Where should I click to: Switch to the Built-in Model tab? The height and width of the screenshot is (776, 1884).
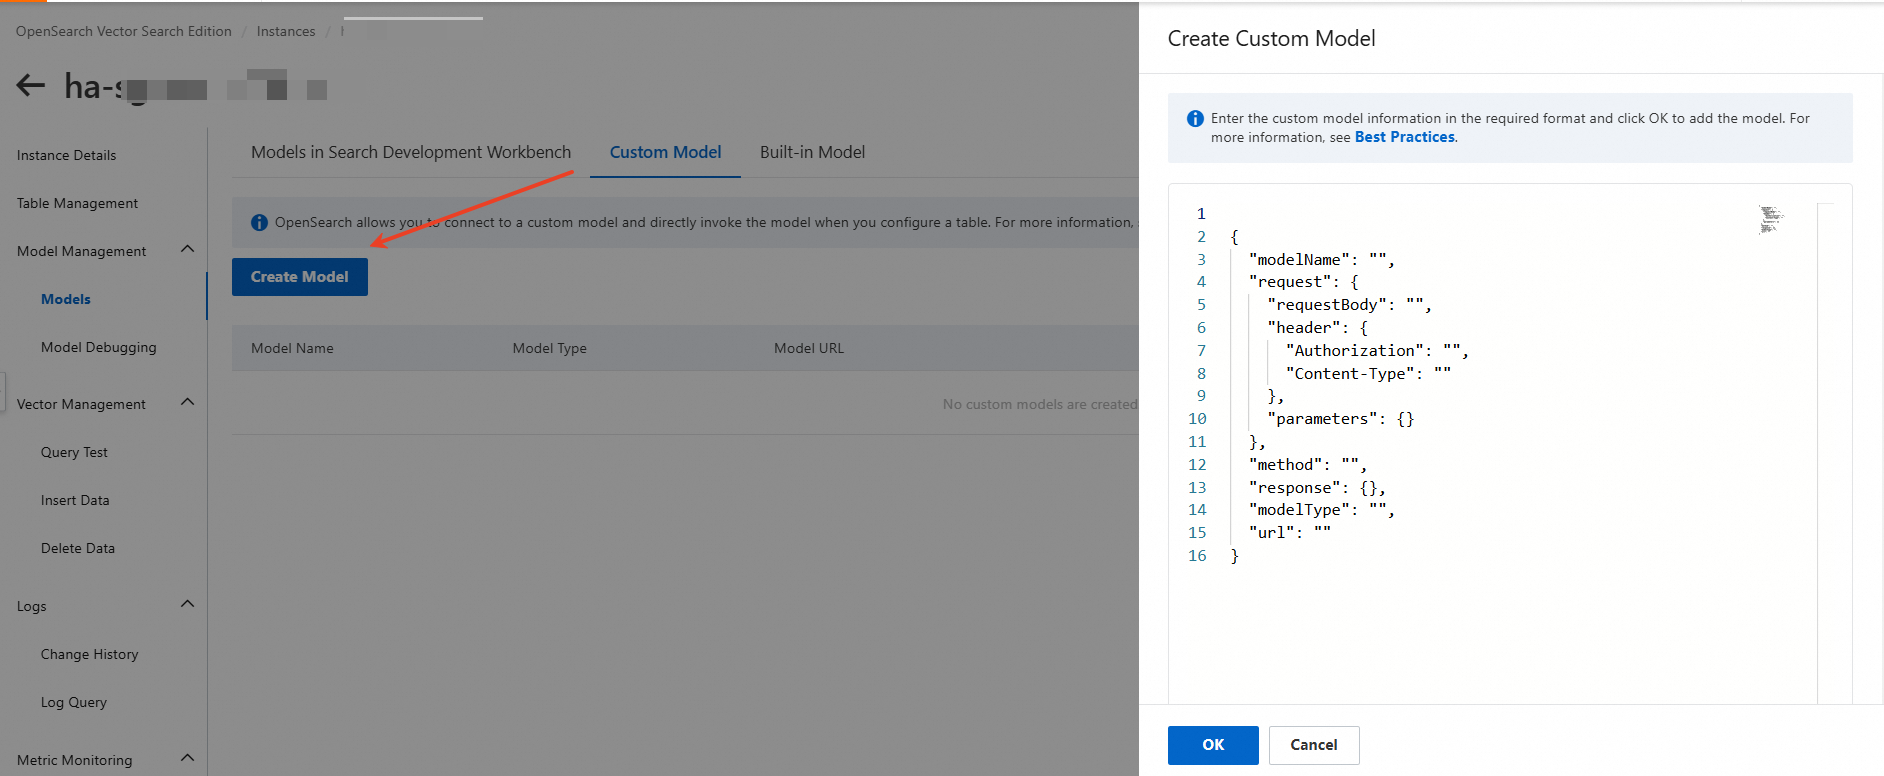[812, 152]
